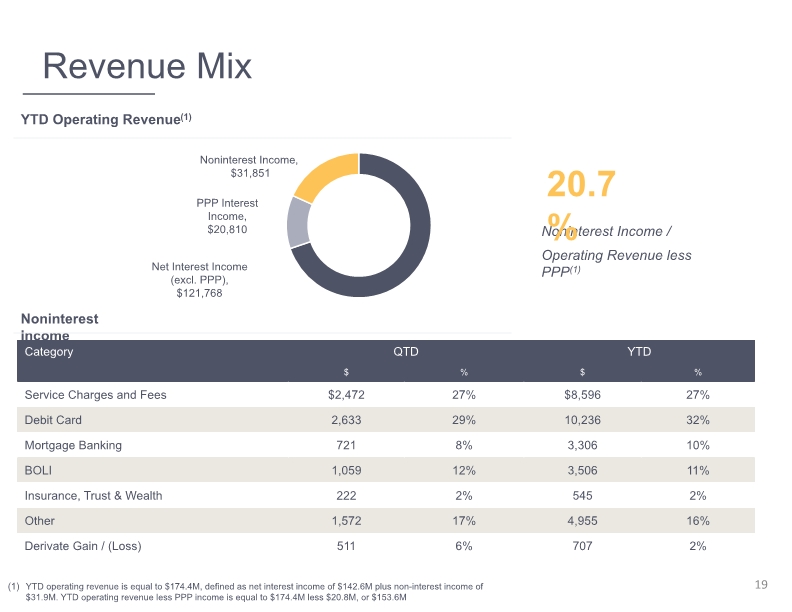Image resolution: width=792 pixels, height=612 pixels.
Task: Click the PPP Interest Income, $20,810 label
Action: pos(227,216)
